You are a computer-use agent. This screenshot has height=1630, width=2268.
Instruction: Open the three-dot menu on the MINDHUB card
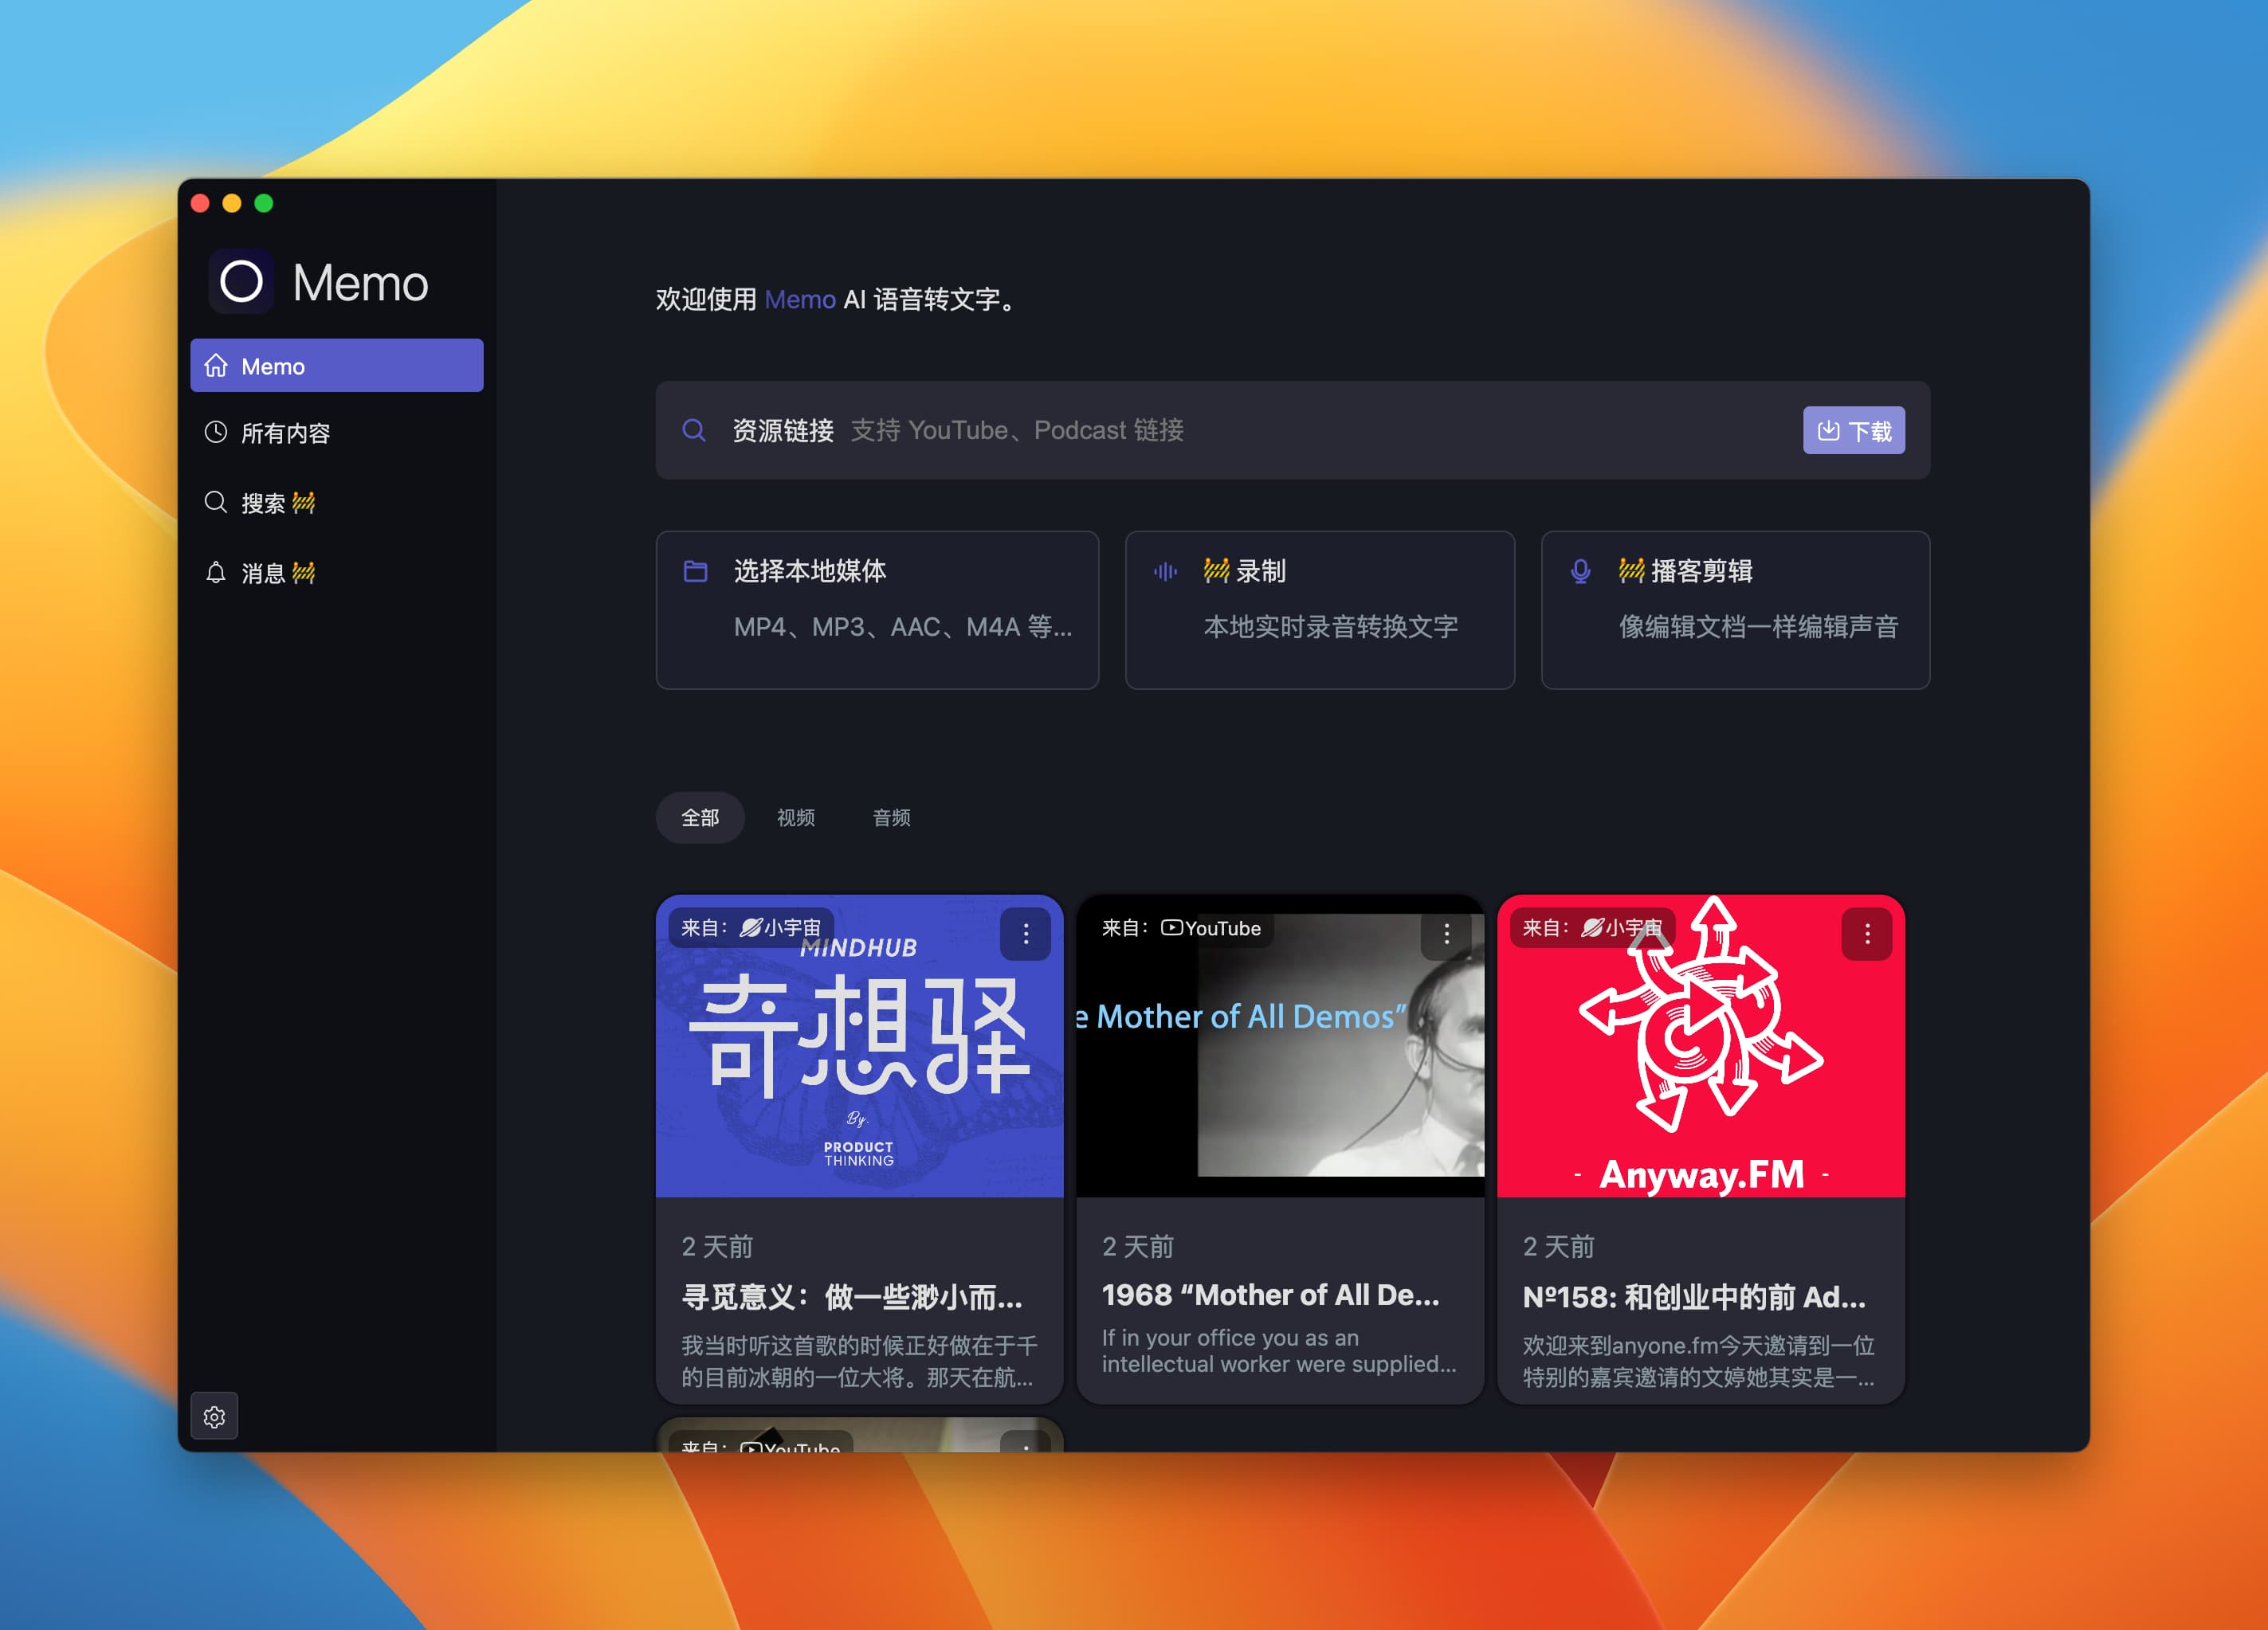click(1025, 933)
